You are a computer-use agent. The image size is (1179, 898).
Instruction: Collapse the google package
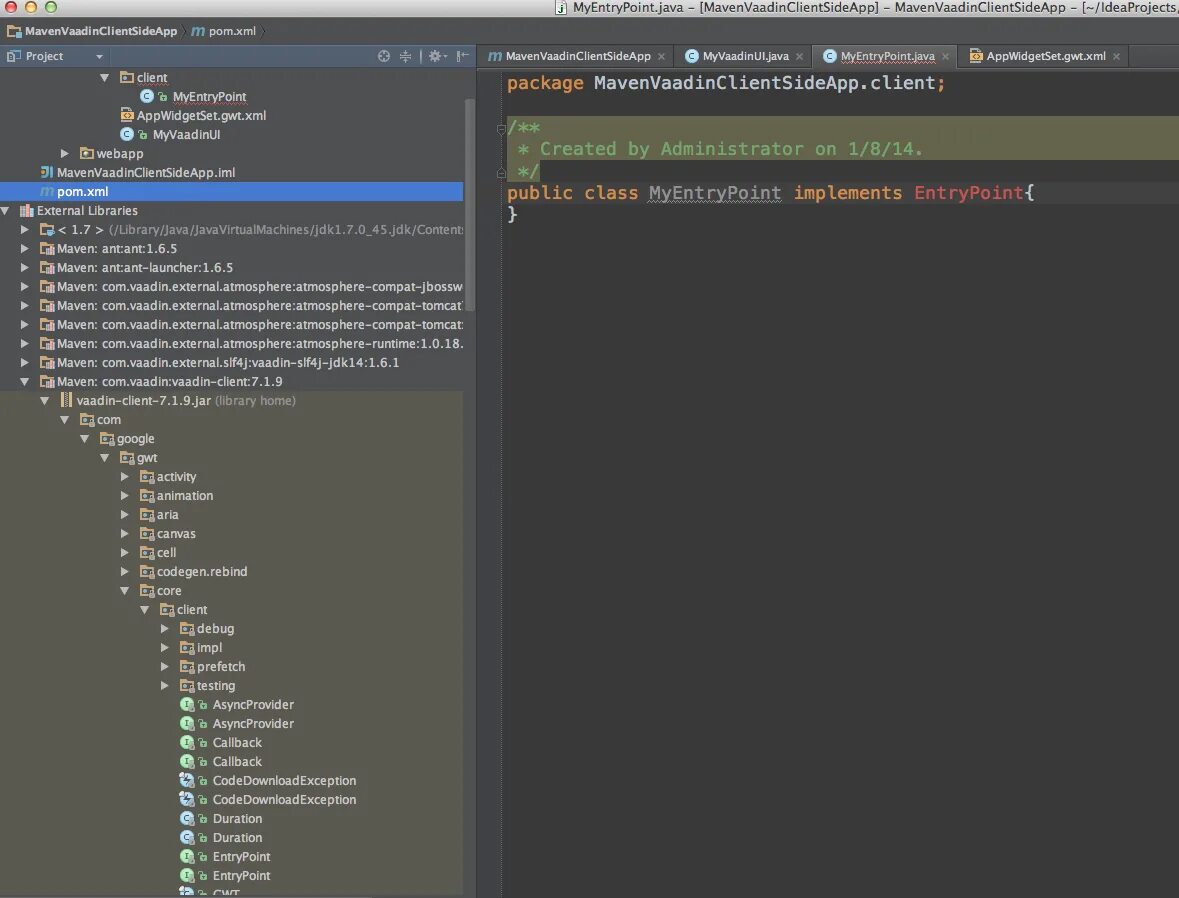point(85,438)
